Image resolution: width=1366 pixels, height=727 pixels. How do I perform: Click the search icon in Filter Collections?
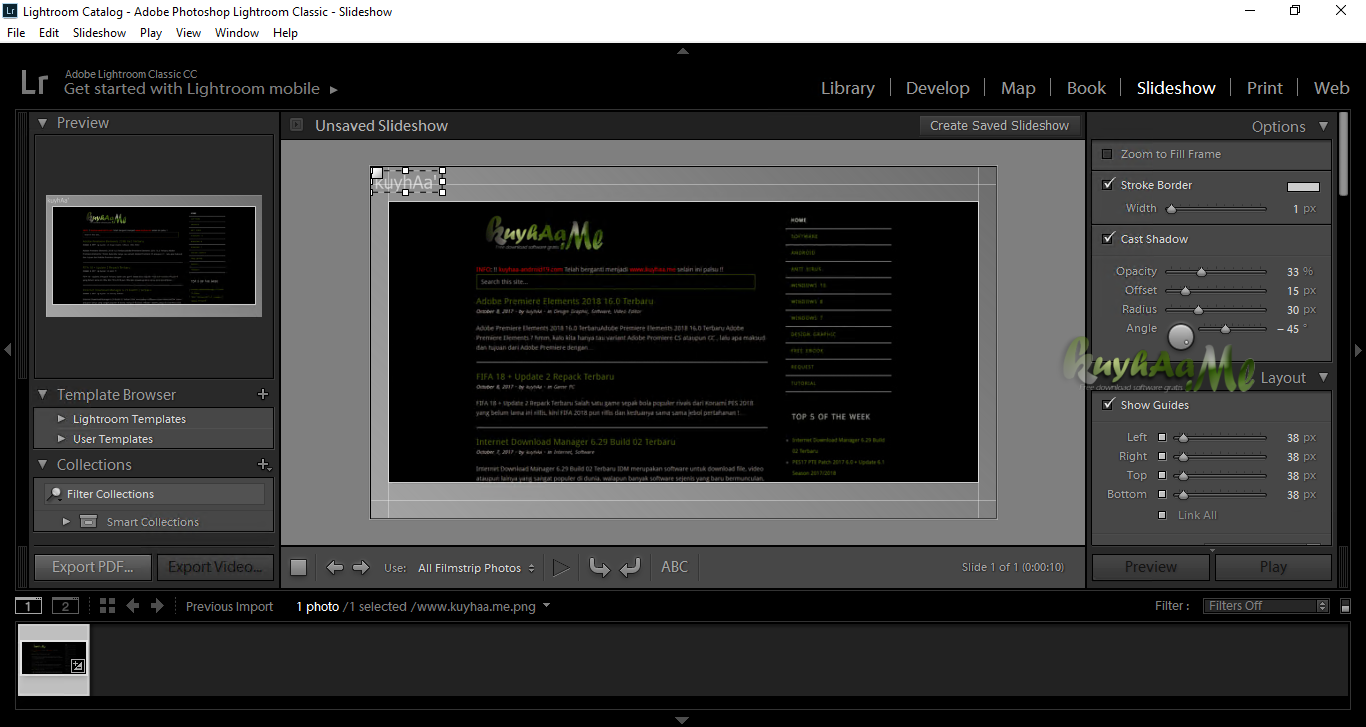pyautogui.click(x=55, y=494)
